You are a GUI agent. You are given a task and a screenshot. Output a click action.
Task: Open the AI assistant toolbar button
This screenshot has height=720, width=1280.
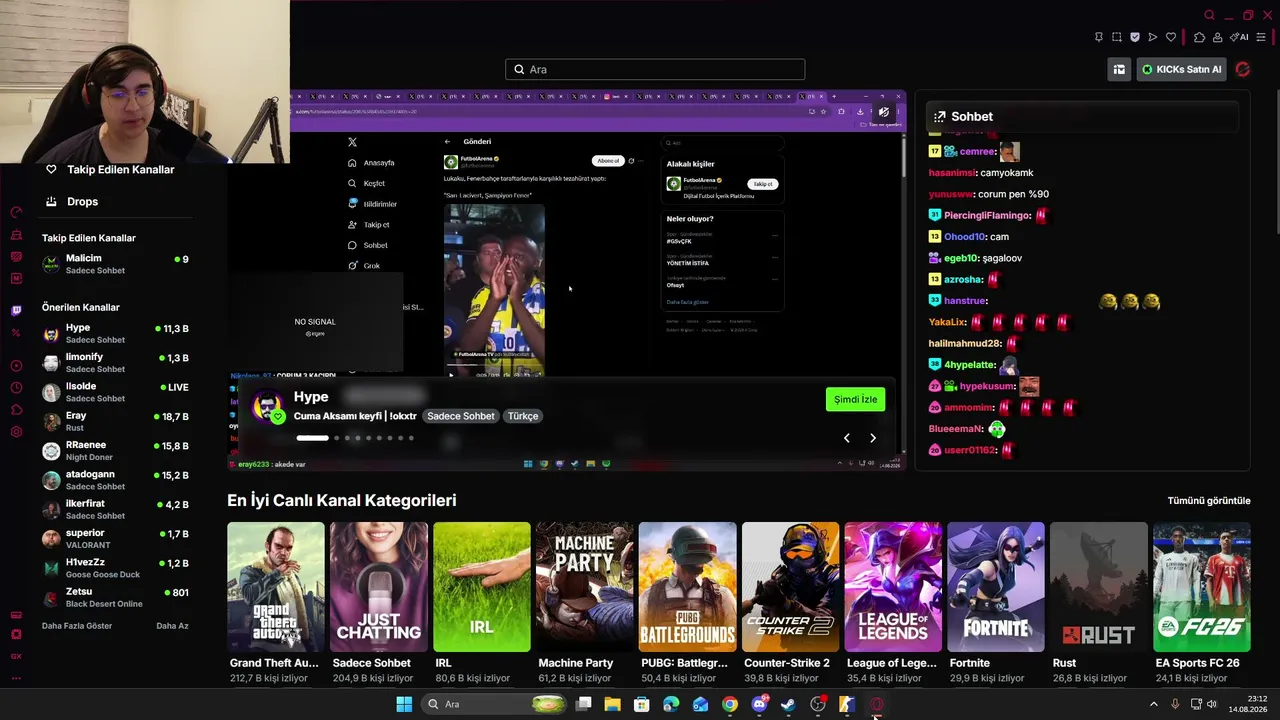click(1241, 37)
